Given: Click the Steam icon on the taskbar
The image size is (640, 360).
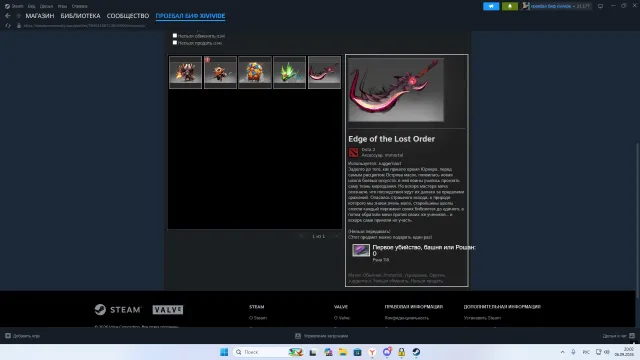Looking at the screenshot, I should [416, 352].
